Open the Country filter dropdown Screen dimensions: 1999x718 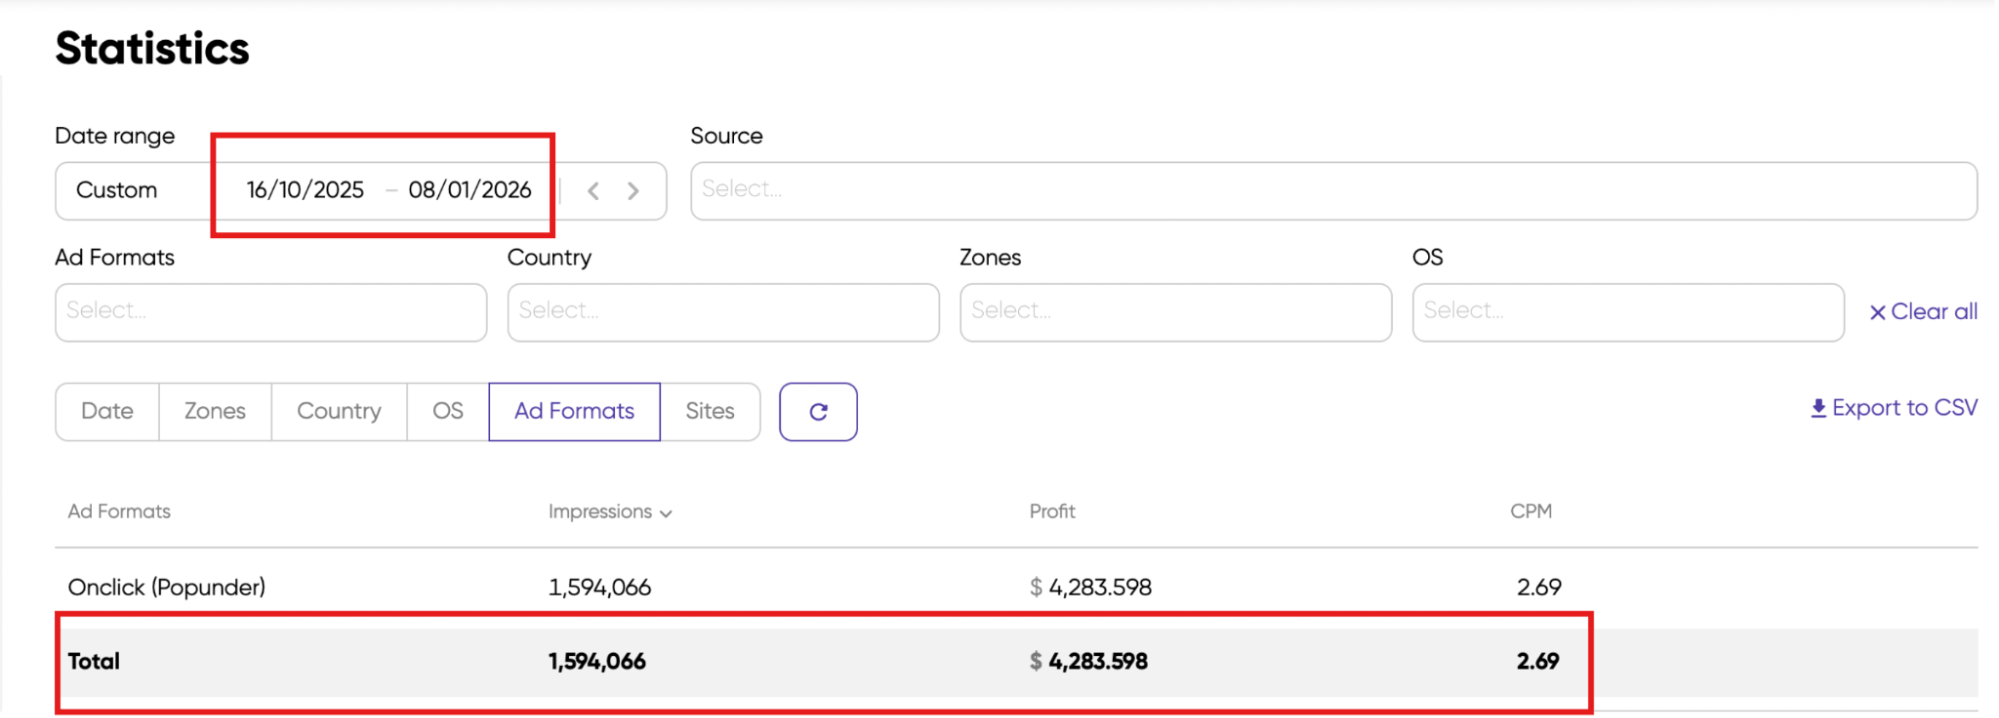point(722,312)
